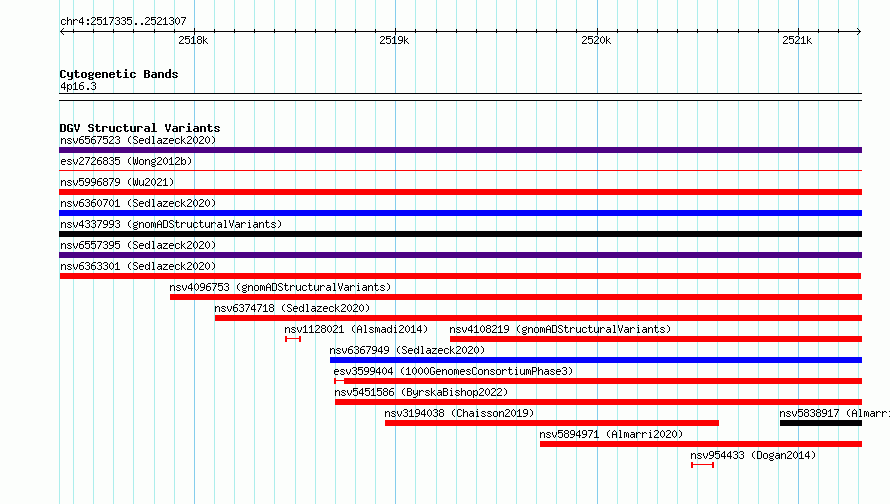
Task: Click the thin red esv2726835 variant line
Action: (460, 170)
